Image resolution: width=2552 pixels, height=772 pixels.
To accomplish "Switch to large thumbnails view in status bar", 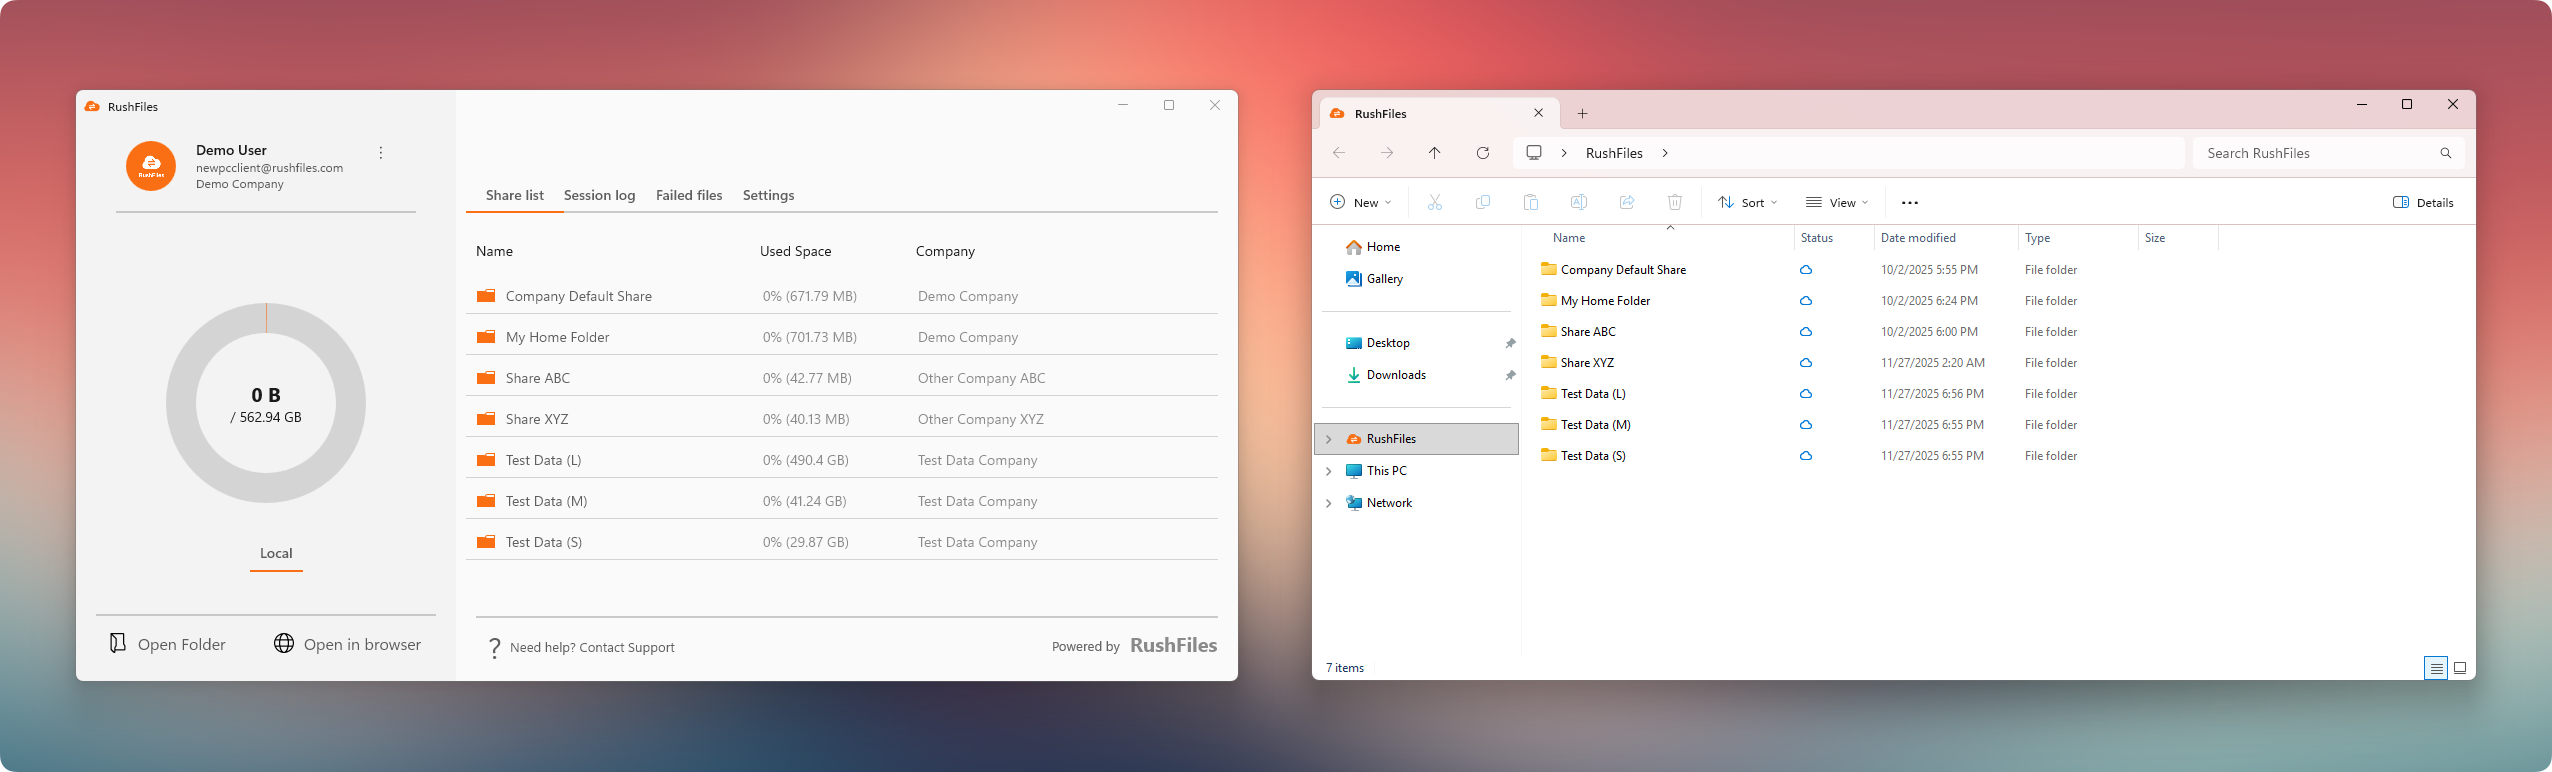I will pyautogui.click(x=2460, y=668).
